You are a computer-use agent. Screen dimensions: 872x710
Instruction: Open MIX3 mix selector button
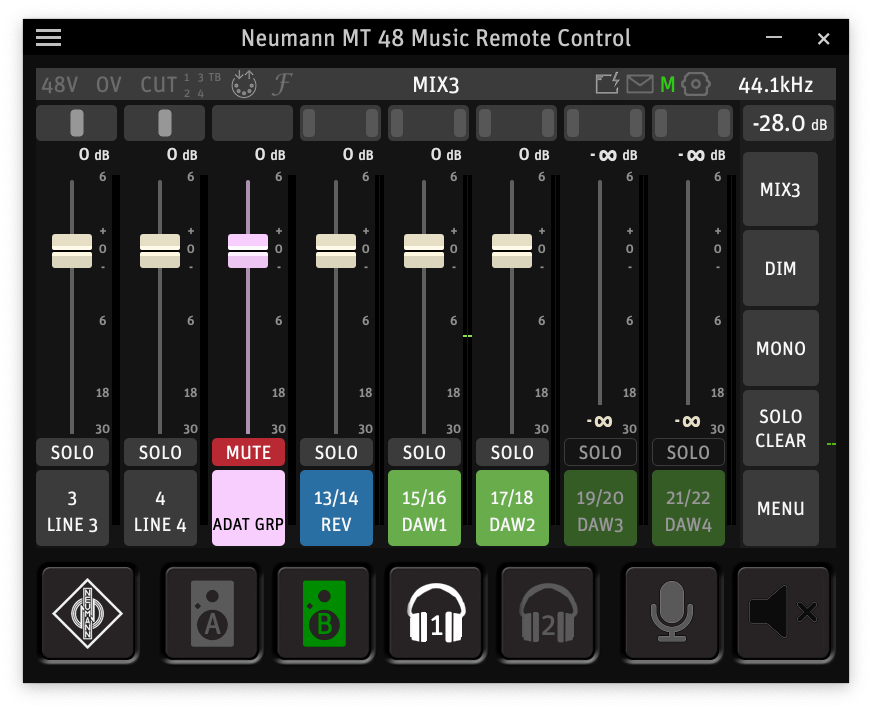[780, 189]
